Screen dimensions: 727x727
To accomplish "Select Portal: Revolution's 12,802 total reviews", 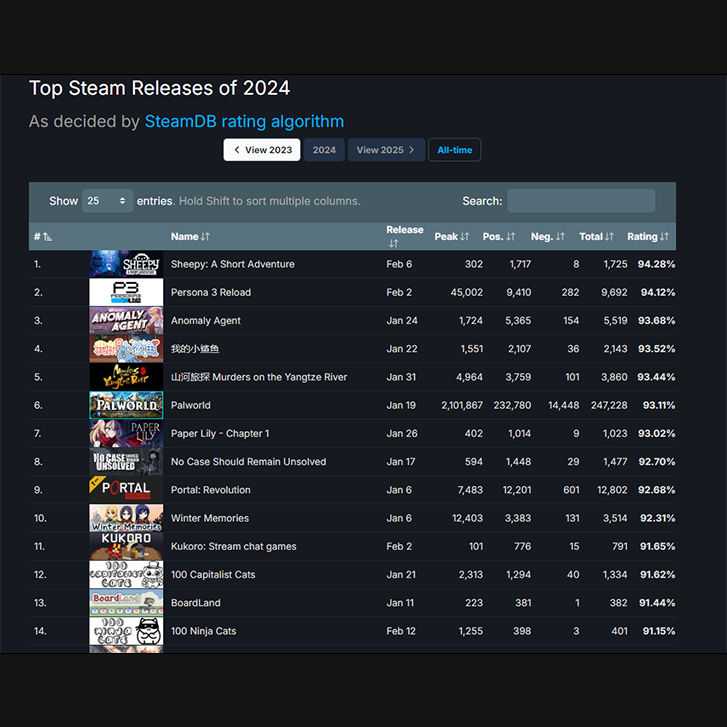I will [x=612, y=490].
